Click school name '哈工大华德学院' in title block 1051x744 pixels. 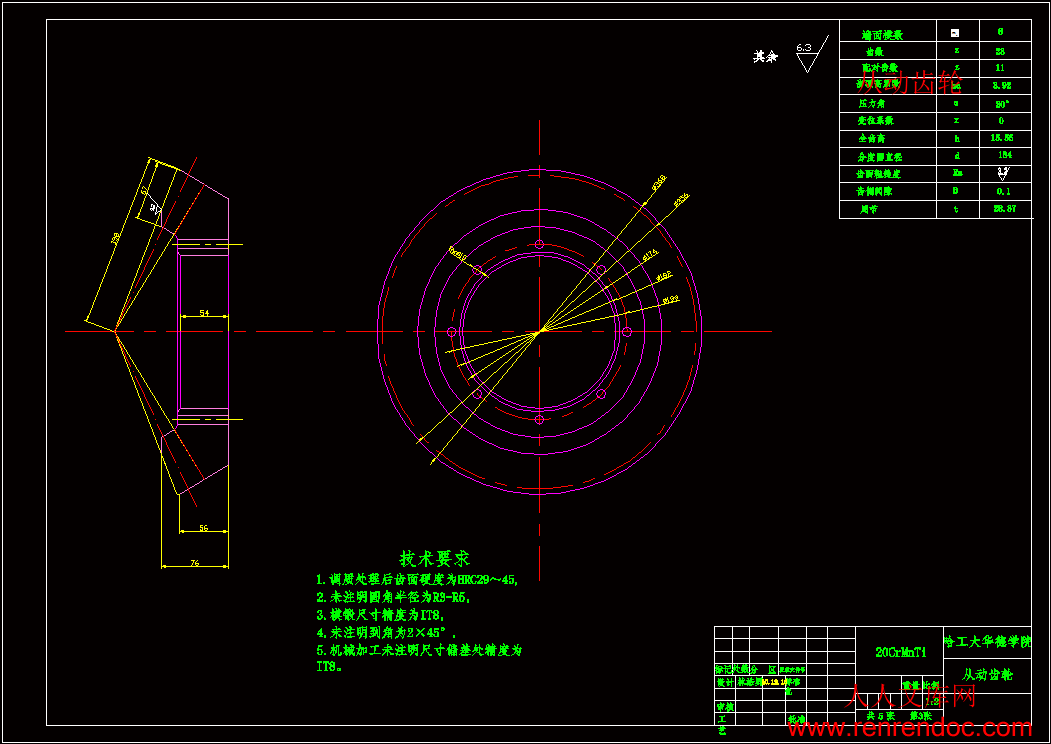click(x=987, y=642)
